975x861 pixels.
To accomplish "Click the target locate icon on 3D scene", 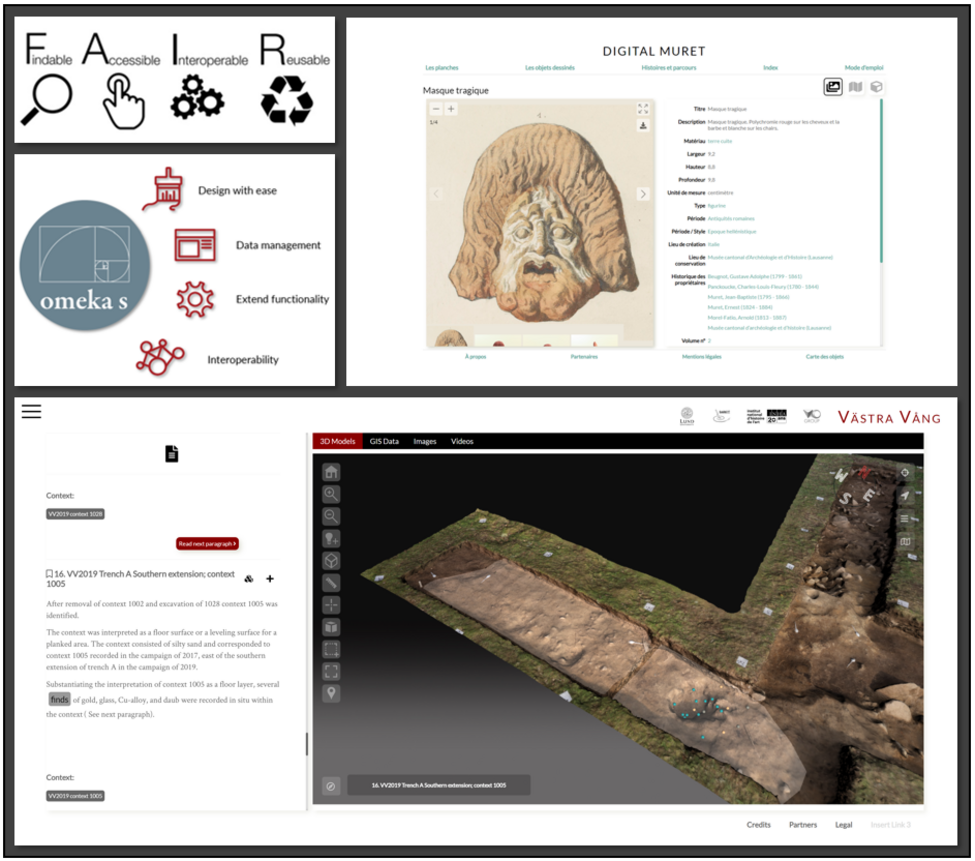I will pyautogui.click(x=905, y=473).
